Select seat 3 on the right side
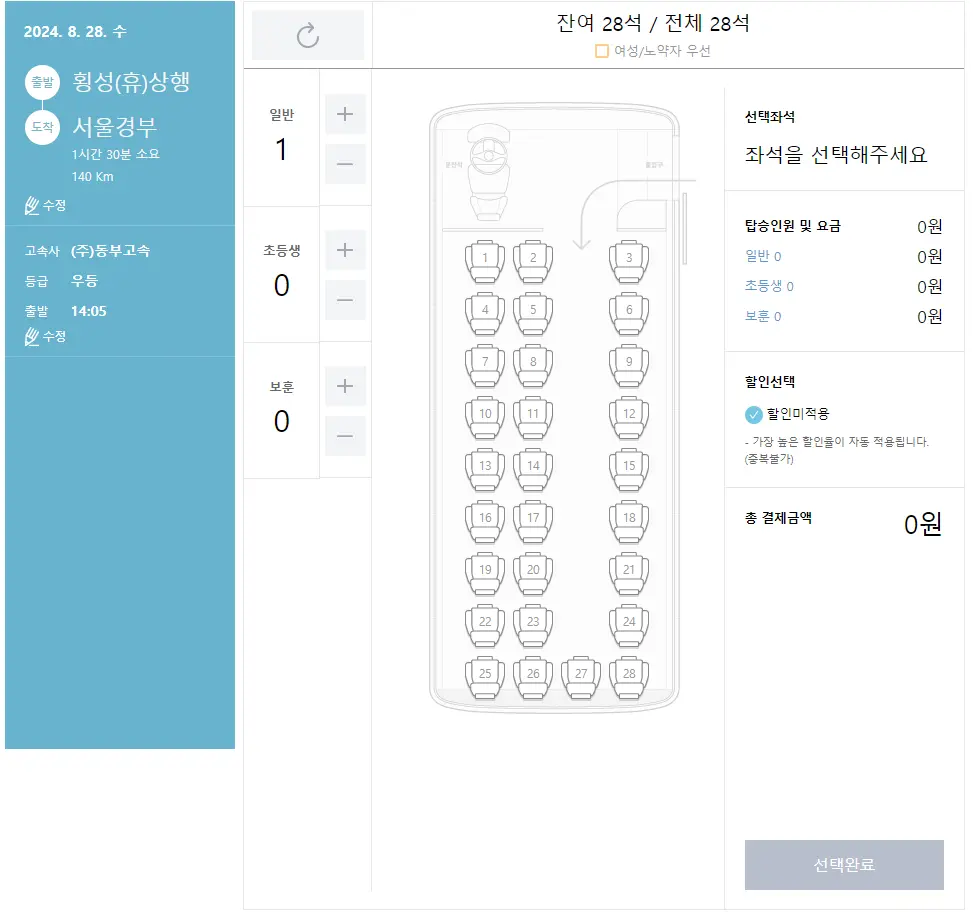The width and height of the screenshot is (973, 917). [x=629, y=260]
